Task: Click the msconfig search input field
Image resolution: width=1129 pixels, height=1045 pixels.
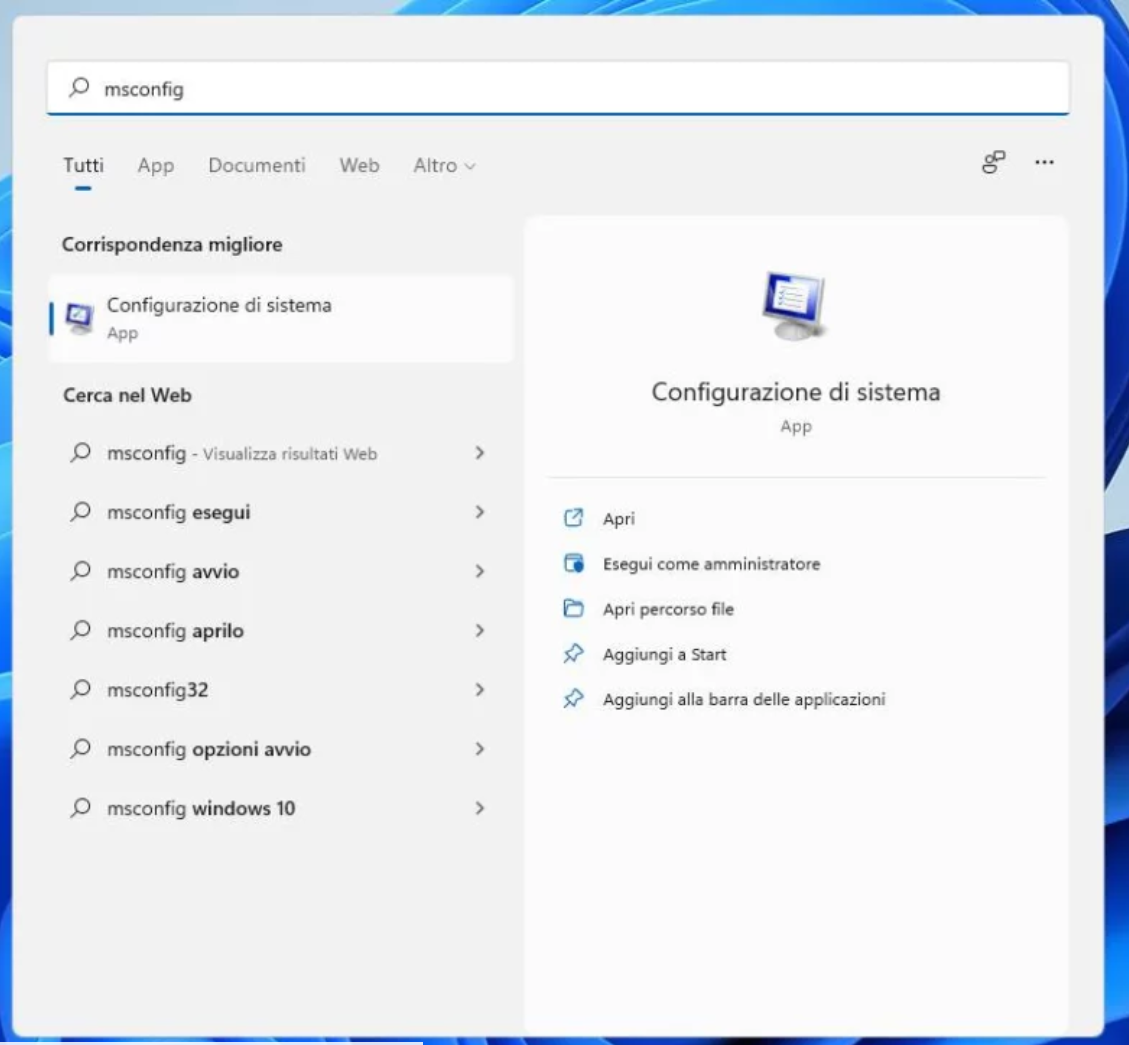Action: click(x=558, y=88)
